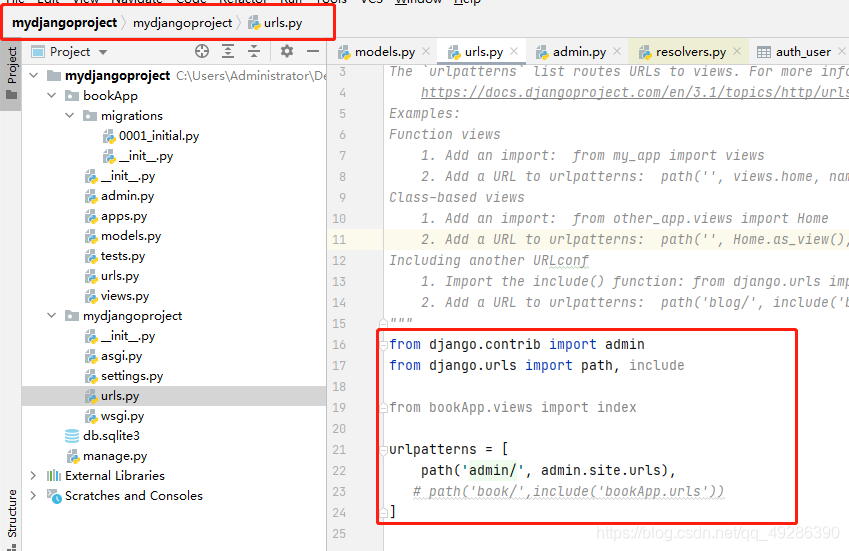Image resolution: width=849 pixels, height=551 pixels.
Task: Click line number 22 in gutter
Action: coord(339,471)
